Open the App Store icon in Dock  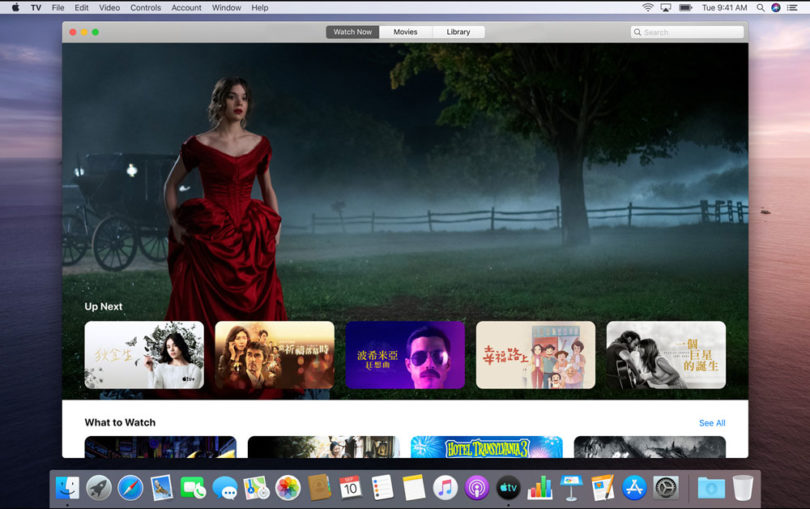pos(634,488)
